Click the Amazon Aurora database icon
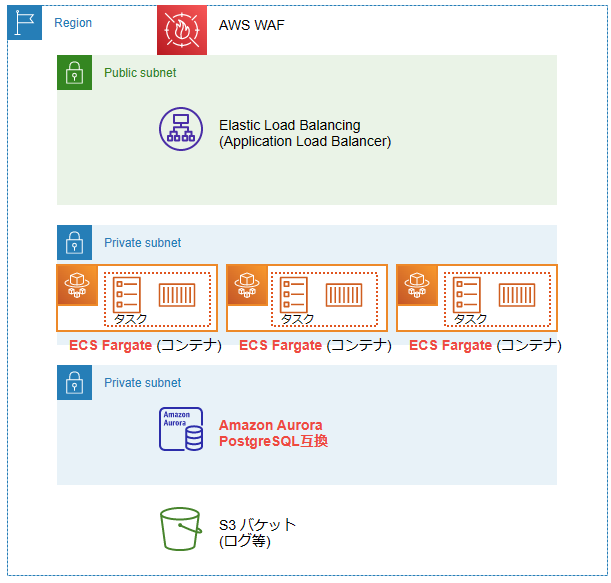 point(181,429)
